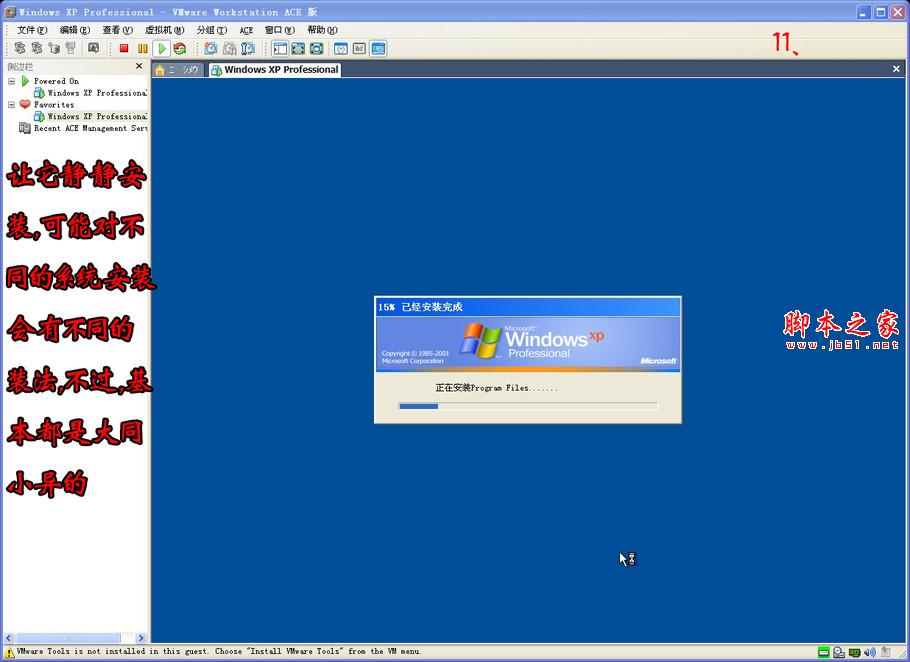The height and width of the screenshot is (662, 910).
Task: Toggle sidebar visibility toolbar icon
Action: [x=280, y=49]
